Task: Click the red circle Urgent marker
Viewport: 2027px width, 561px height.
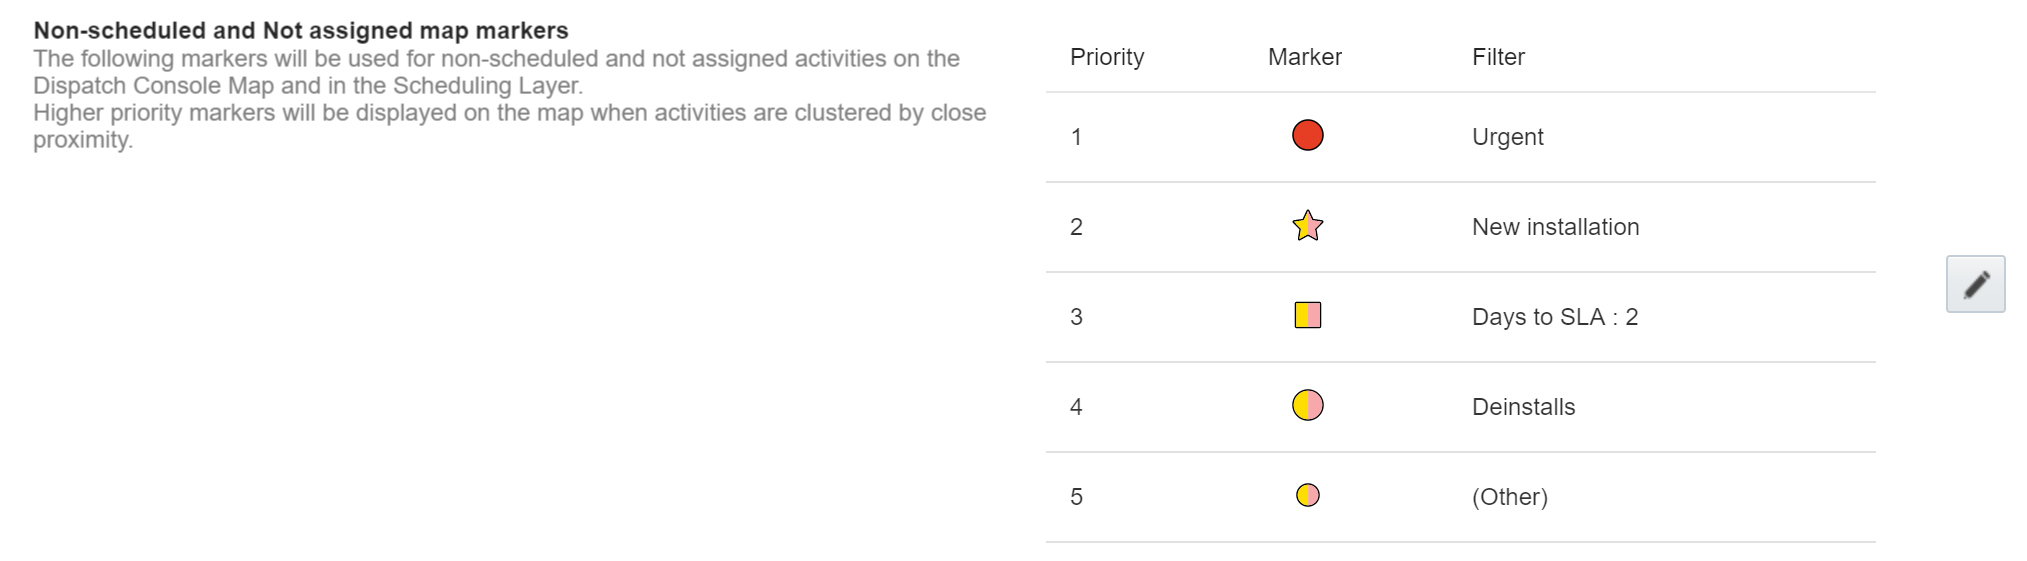Action: coord(1307,136)
